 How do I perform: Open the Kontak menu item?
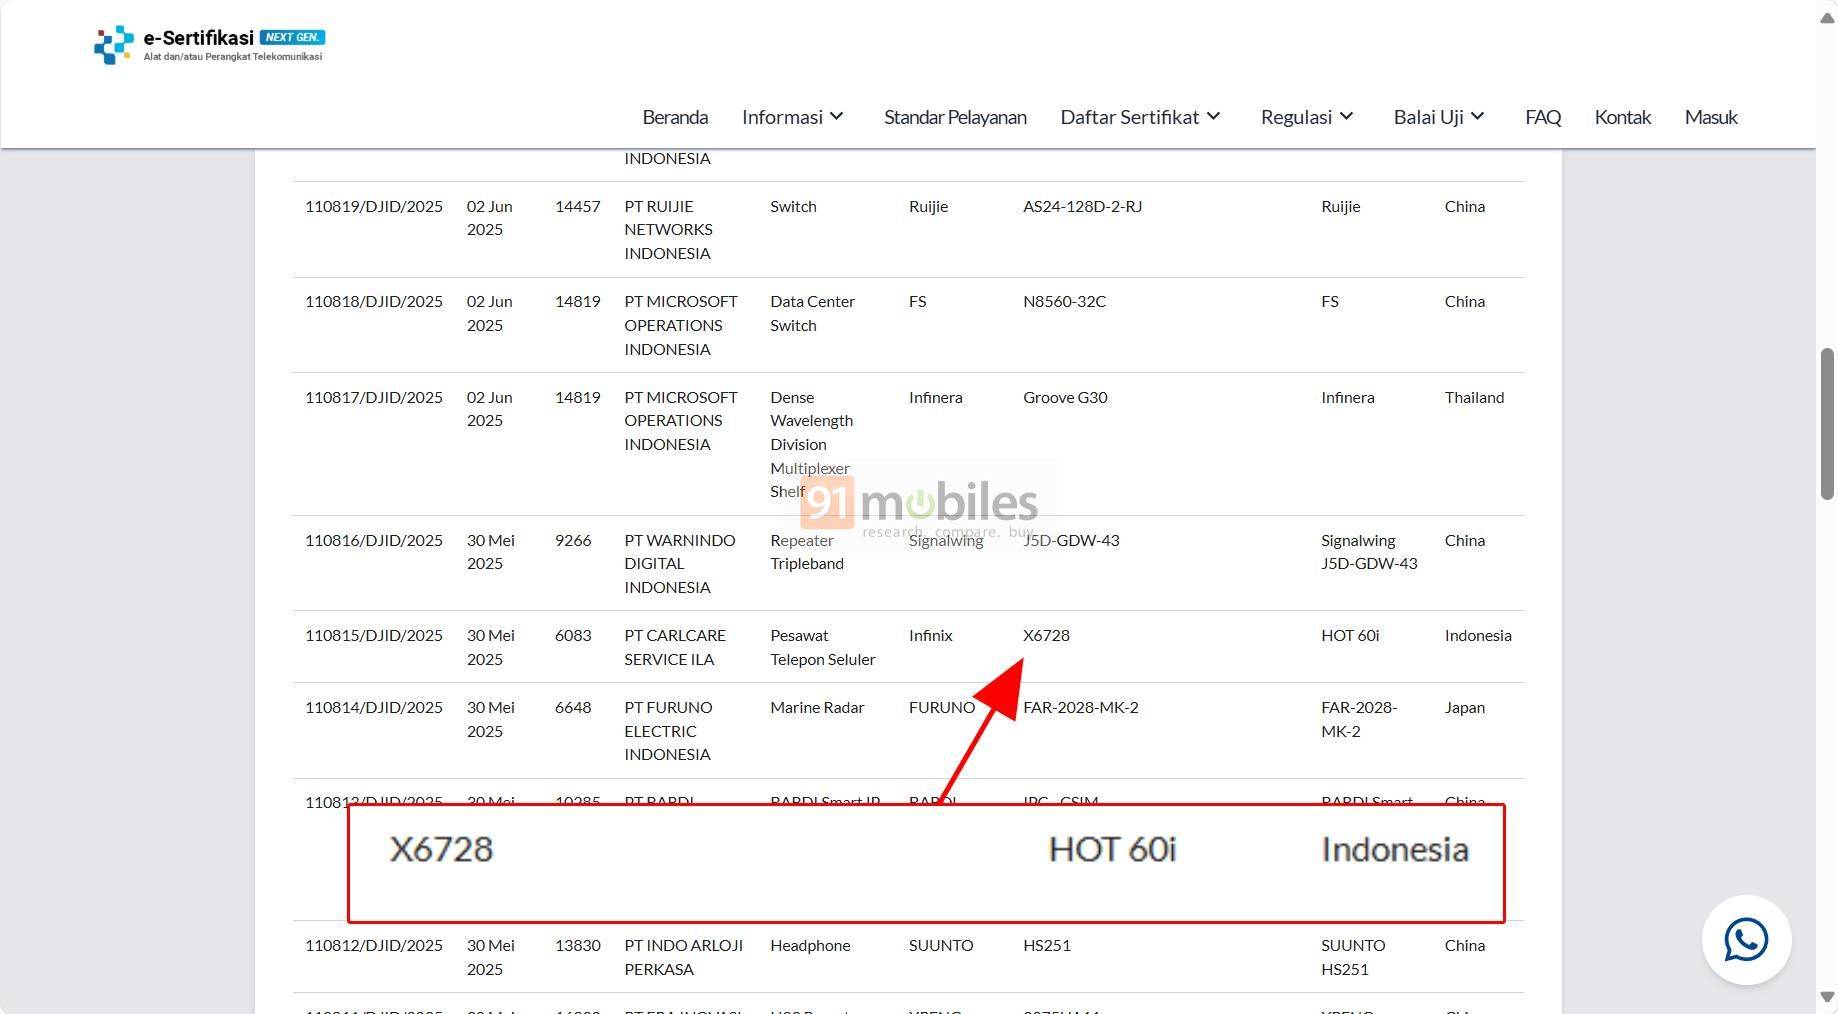1622,117
